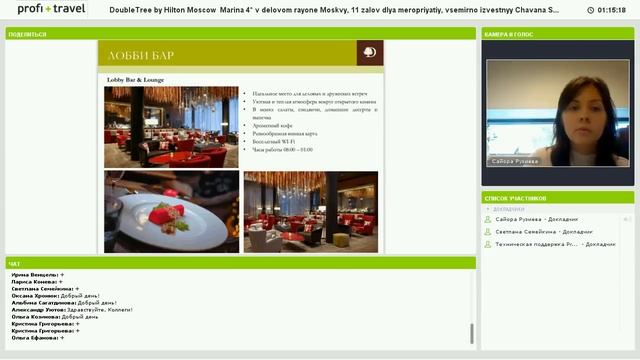Click the elapsed time 01:15:18
Viewport: 640px width, 360px height.
coord(611,10)
